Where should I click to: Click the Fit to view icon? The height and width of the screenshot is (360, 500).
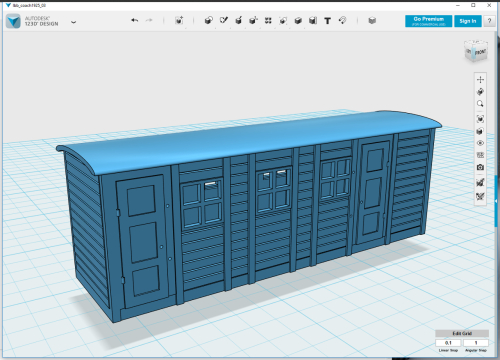[480, 119]
